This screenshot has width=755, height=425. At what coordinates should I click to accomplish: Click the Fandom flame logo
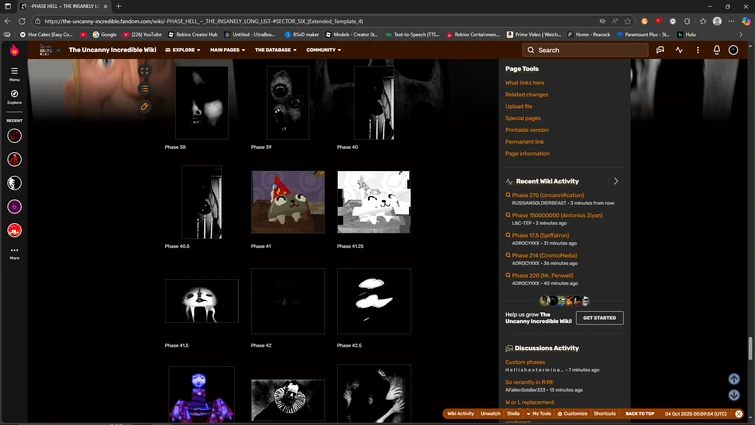14,50
